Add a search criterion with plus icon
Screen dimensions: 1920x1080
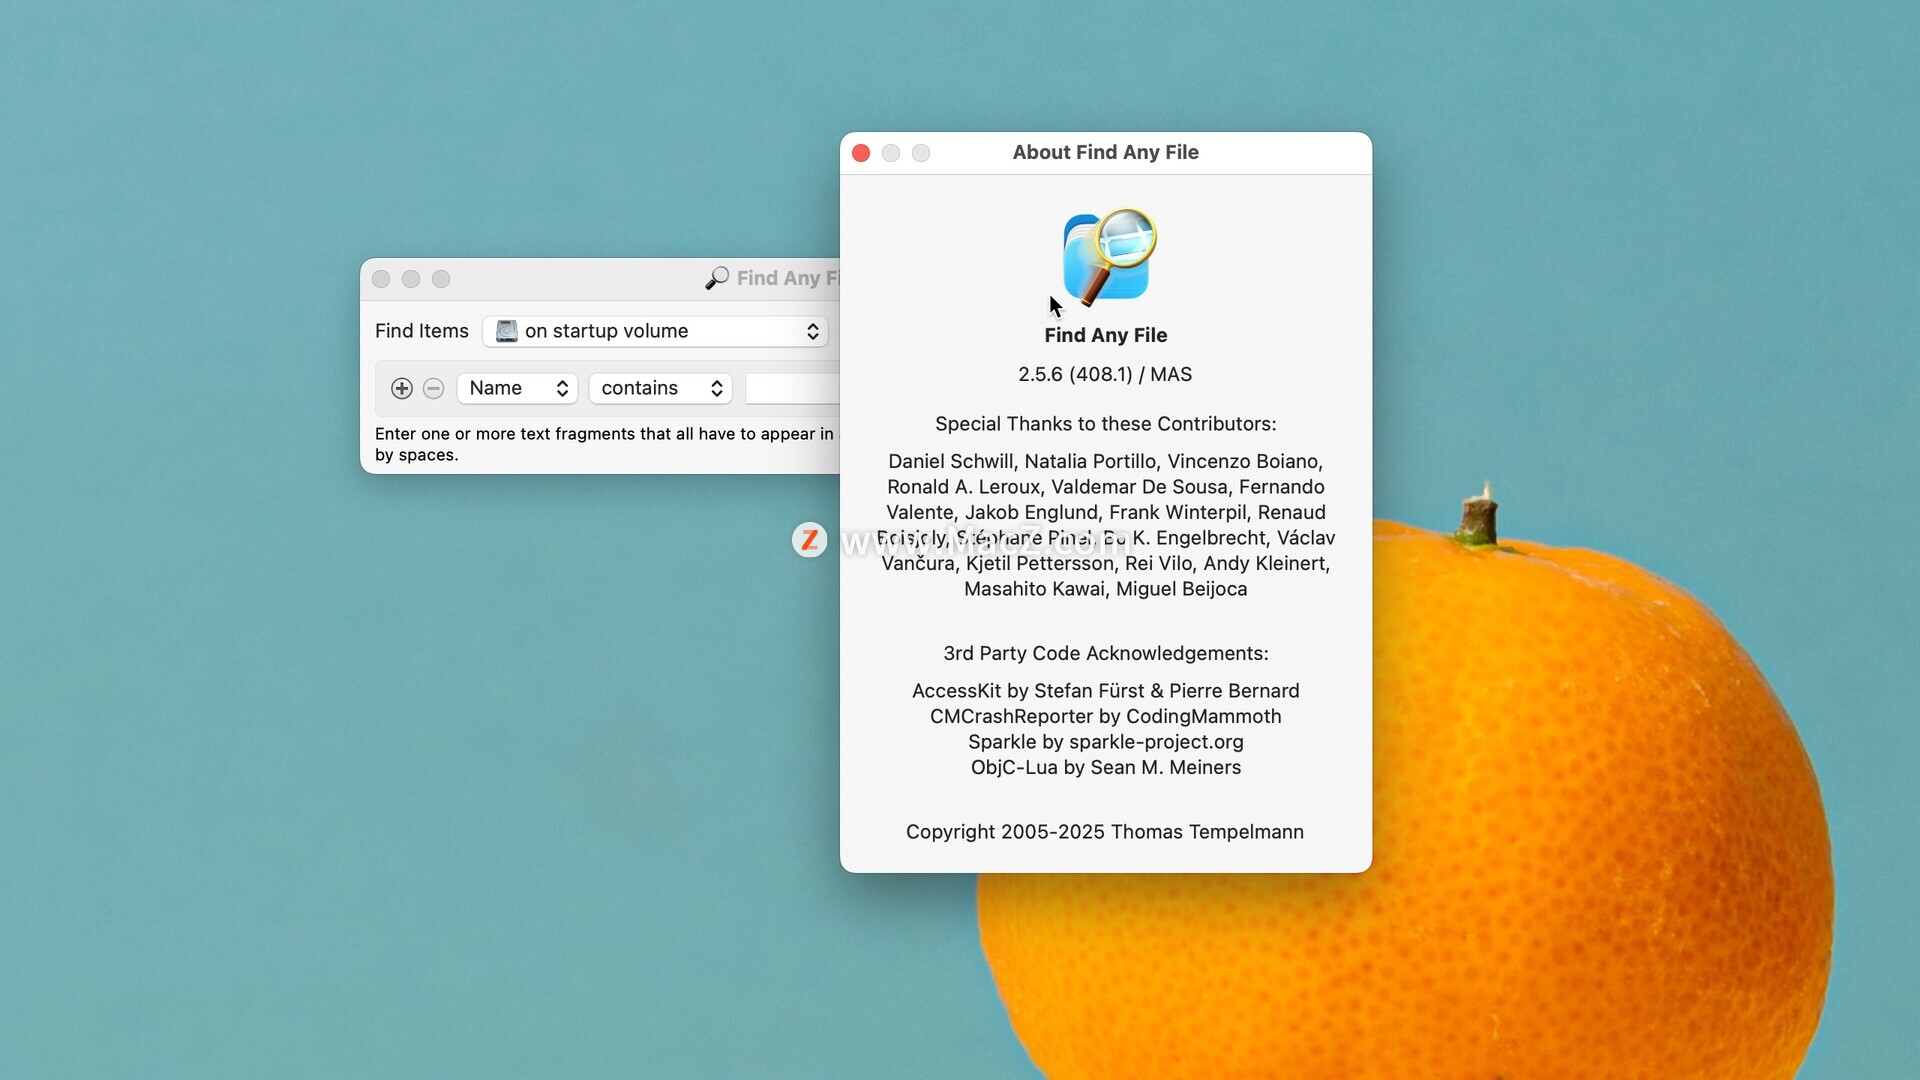(402, 388)
